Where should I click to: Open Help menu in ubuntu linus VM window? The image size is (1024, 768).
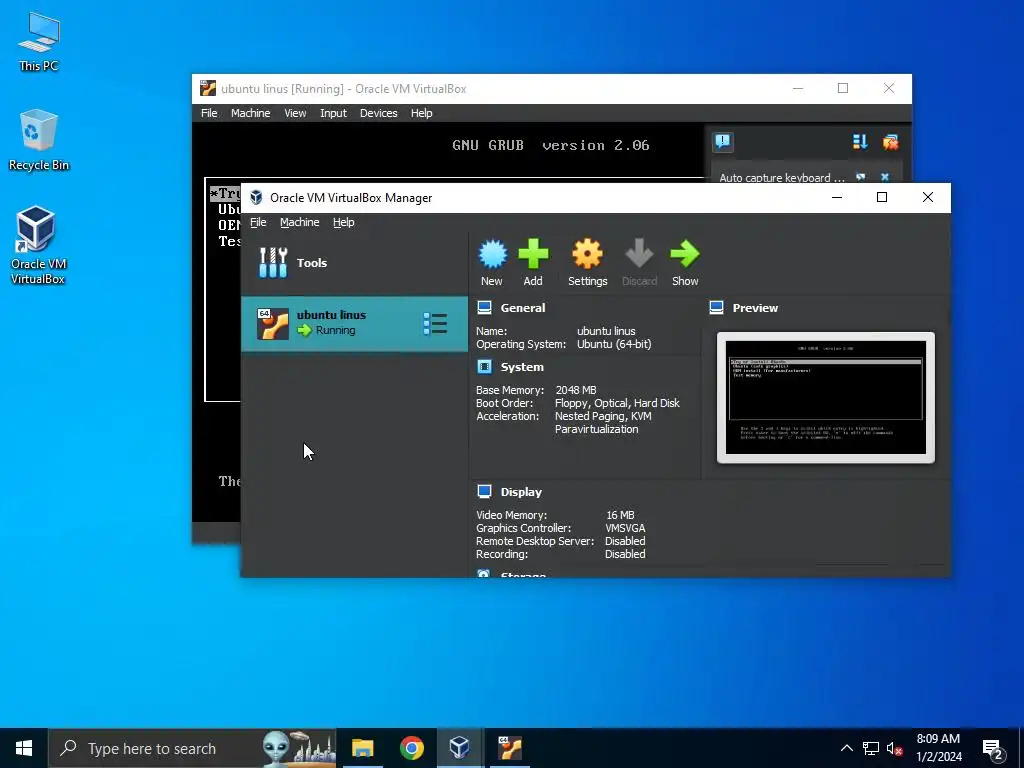pos(421,113)
